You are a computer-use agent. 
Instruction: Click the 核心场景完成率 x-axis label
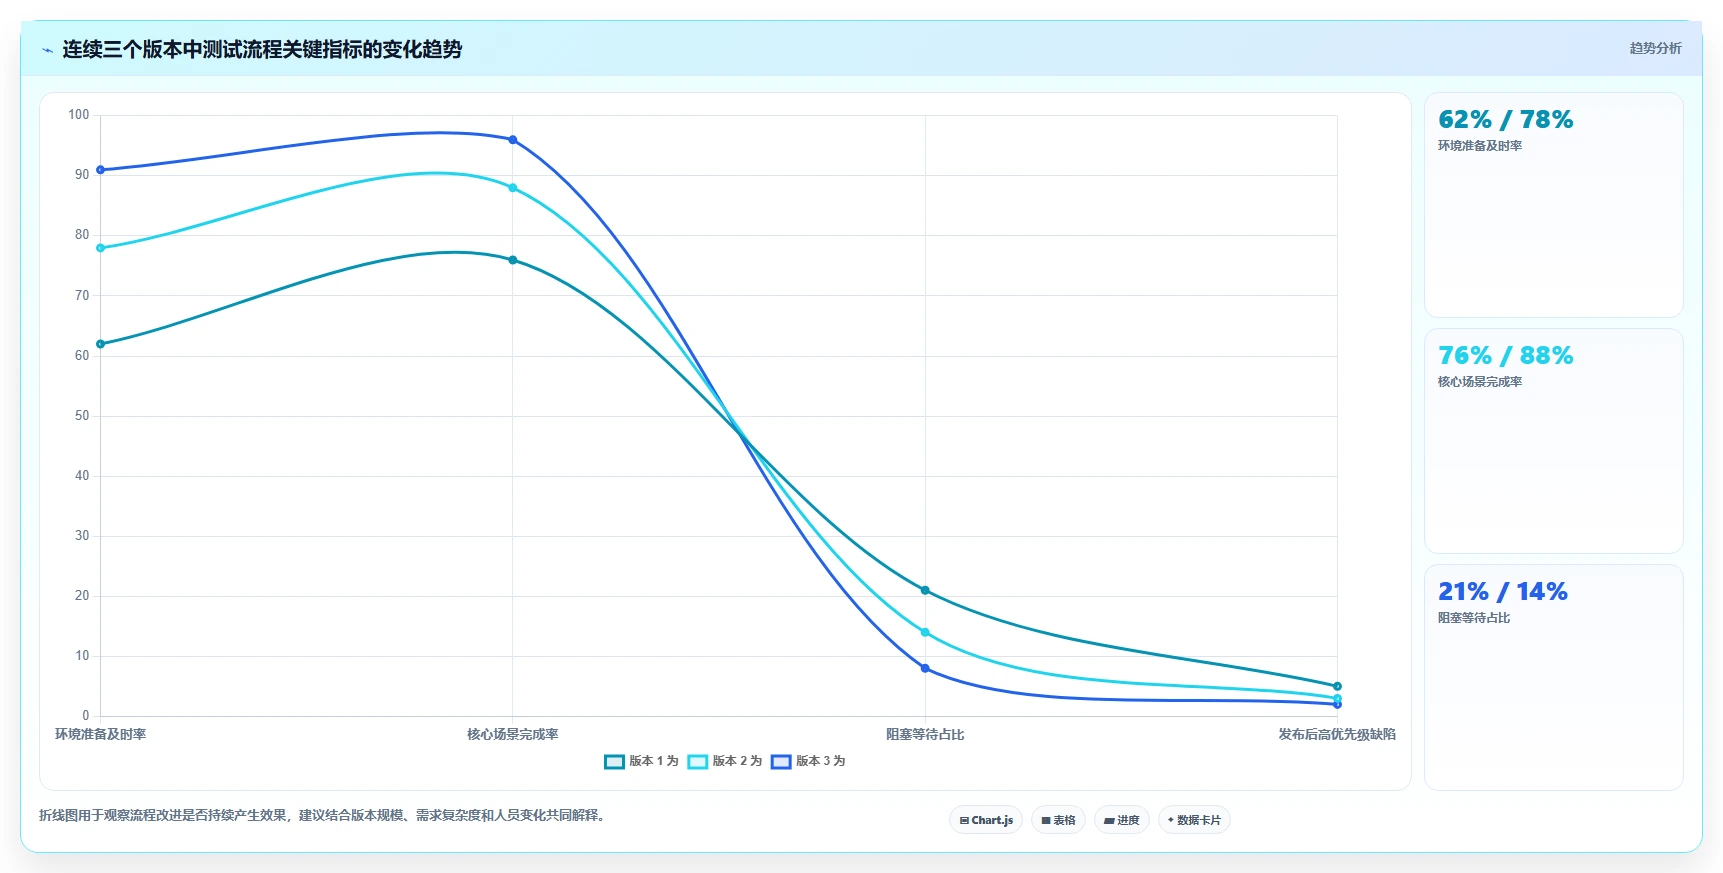pos(513,734)
